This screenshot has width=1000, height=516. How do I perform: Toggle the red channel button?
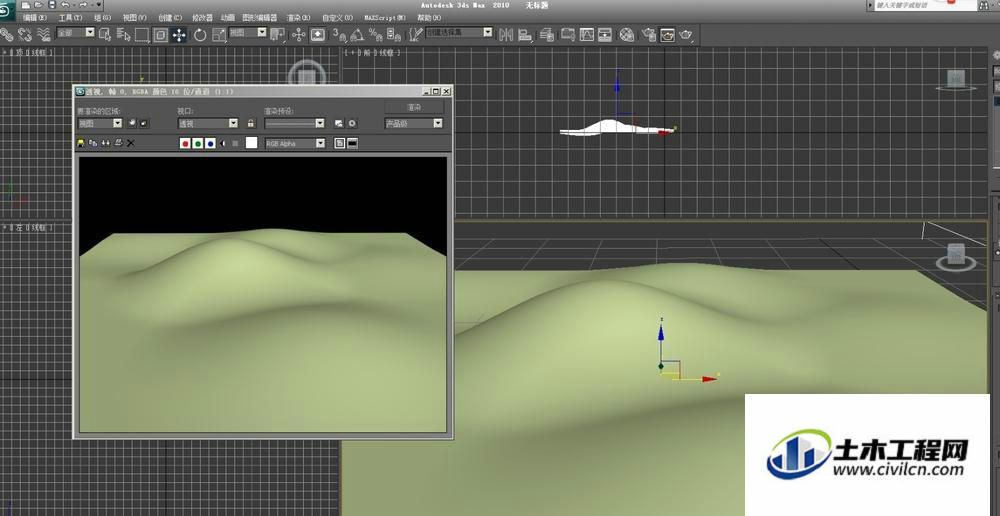pyautogui.click(x=185, y=144)
